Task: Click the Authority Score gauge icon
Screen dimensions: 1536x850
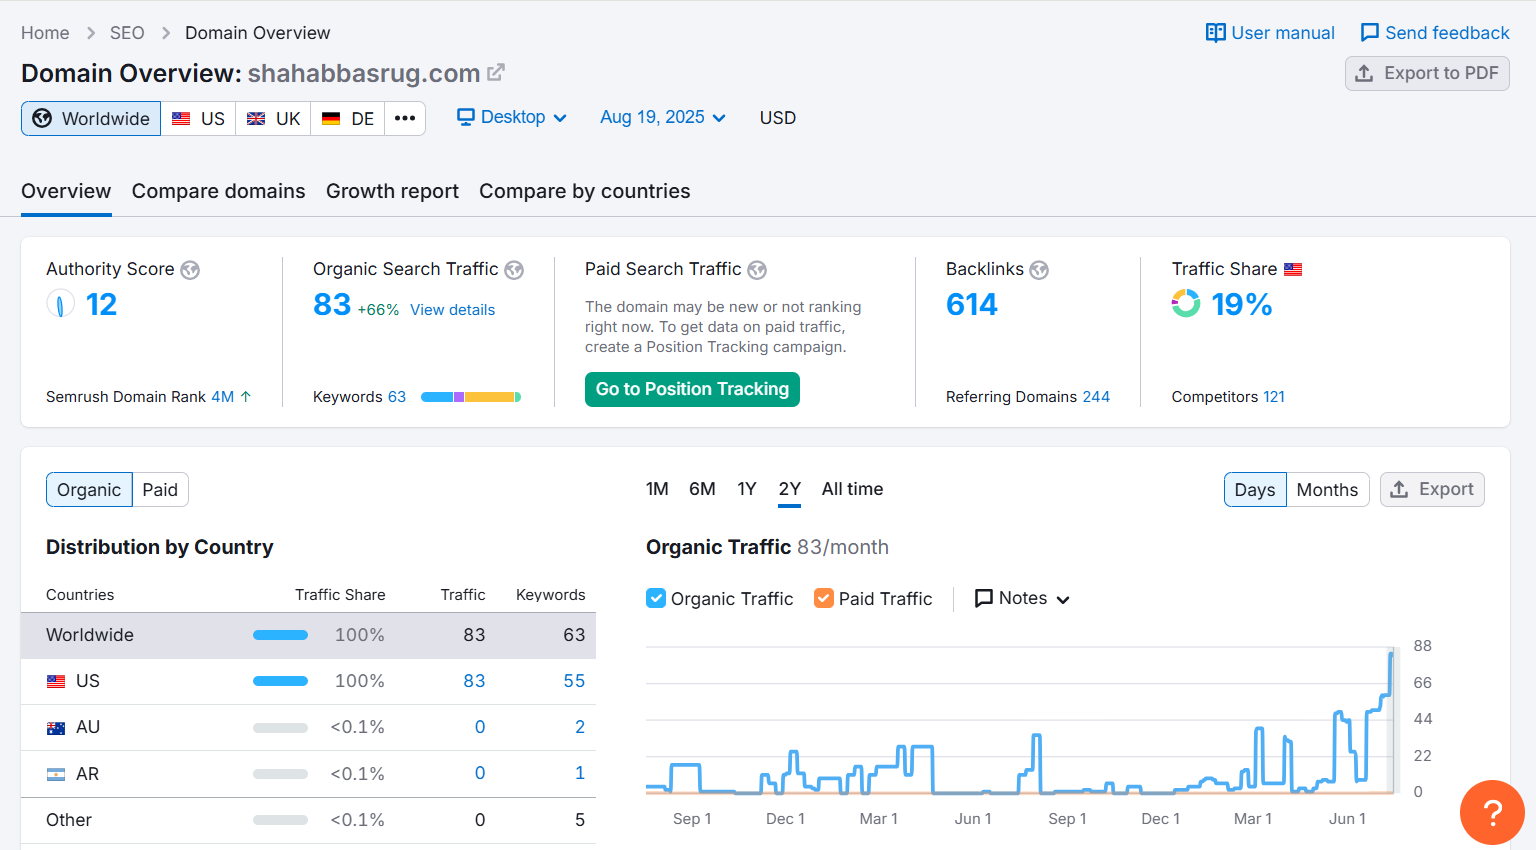Action: [x=60, y=303]
